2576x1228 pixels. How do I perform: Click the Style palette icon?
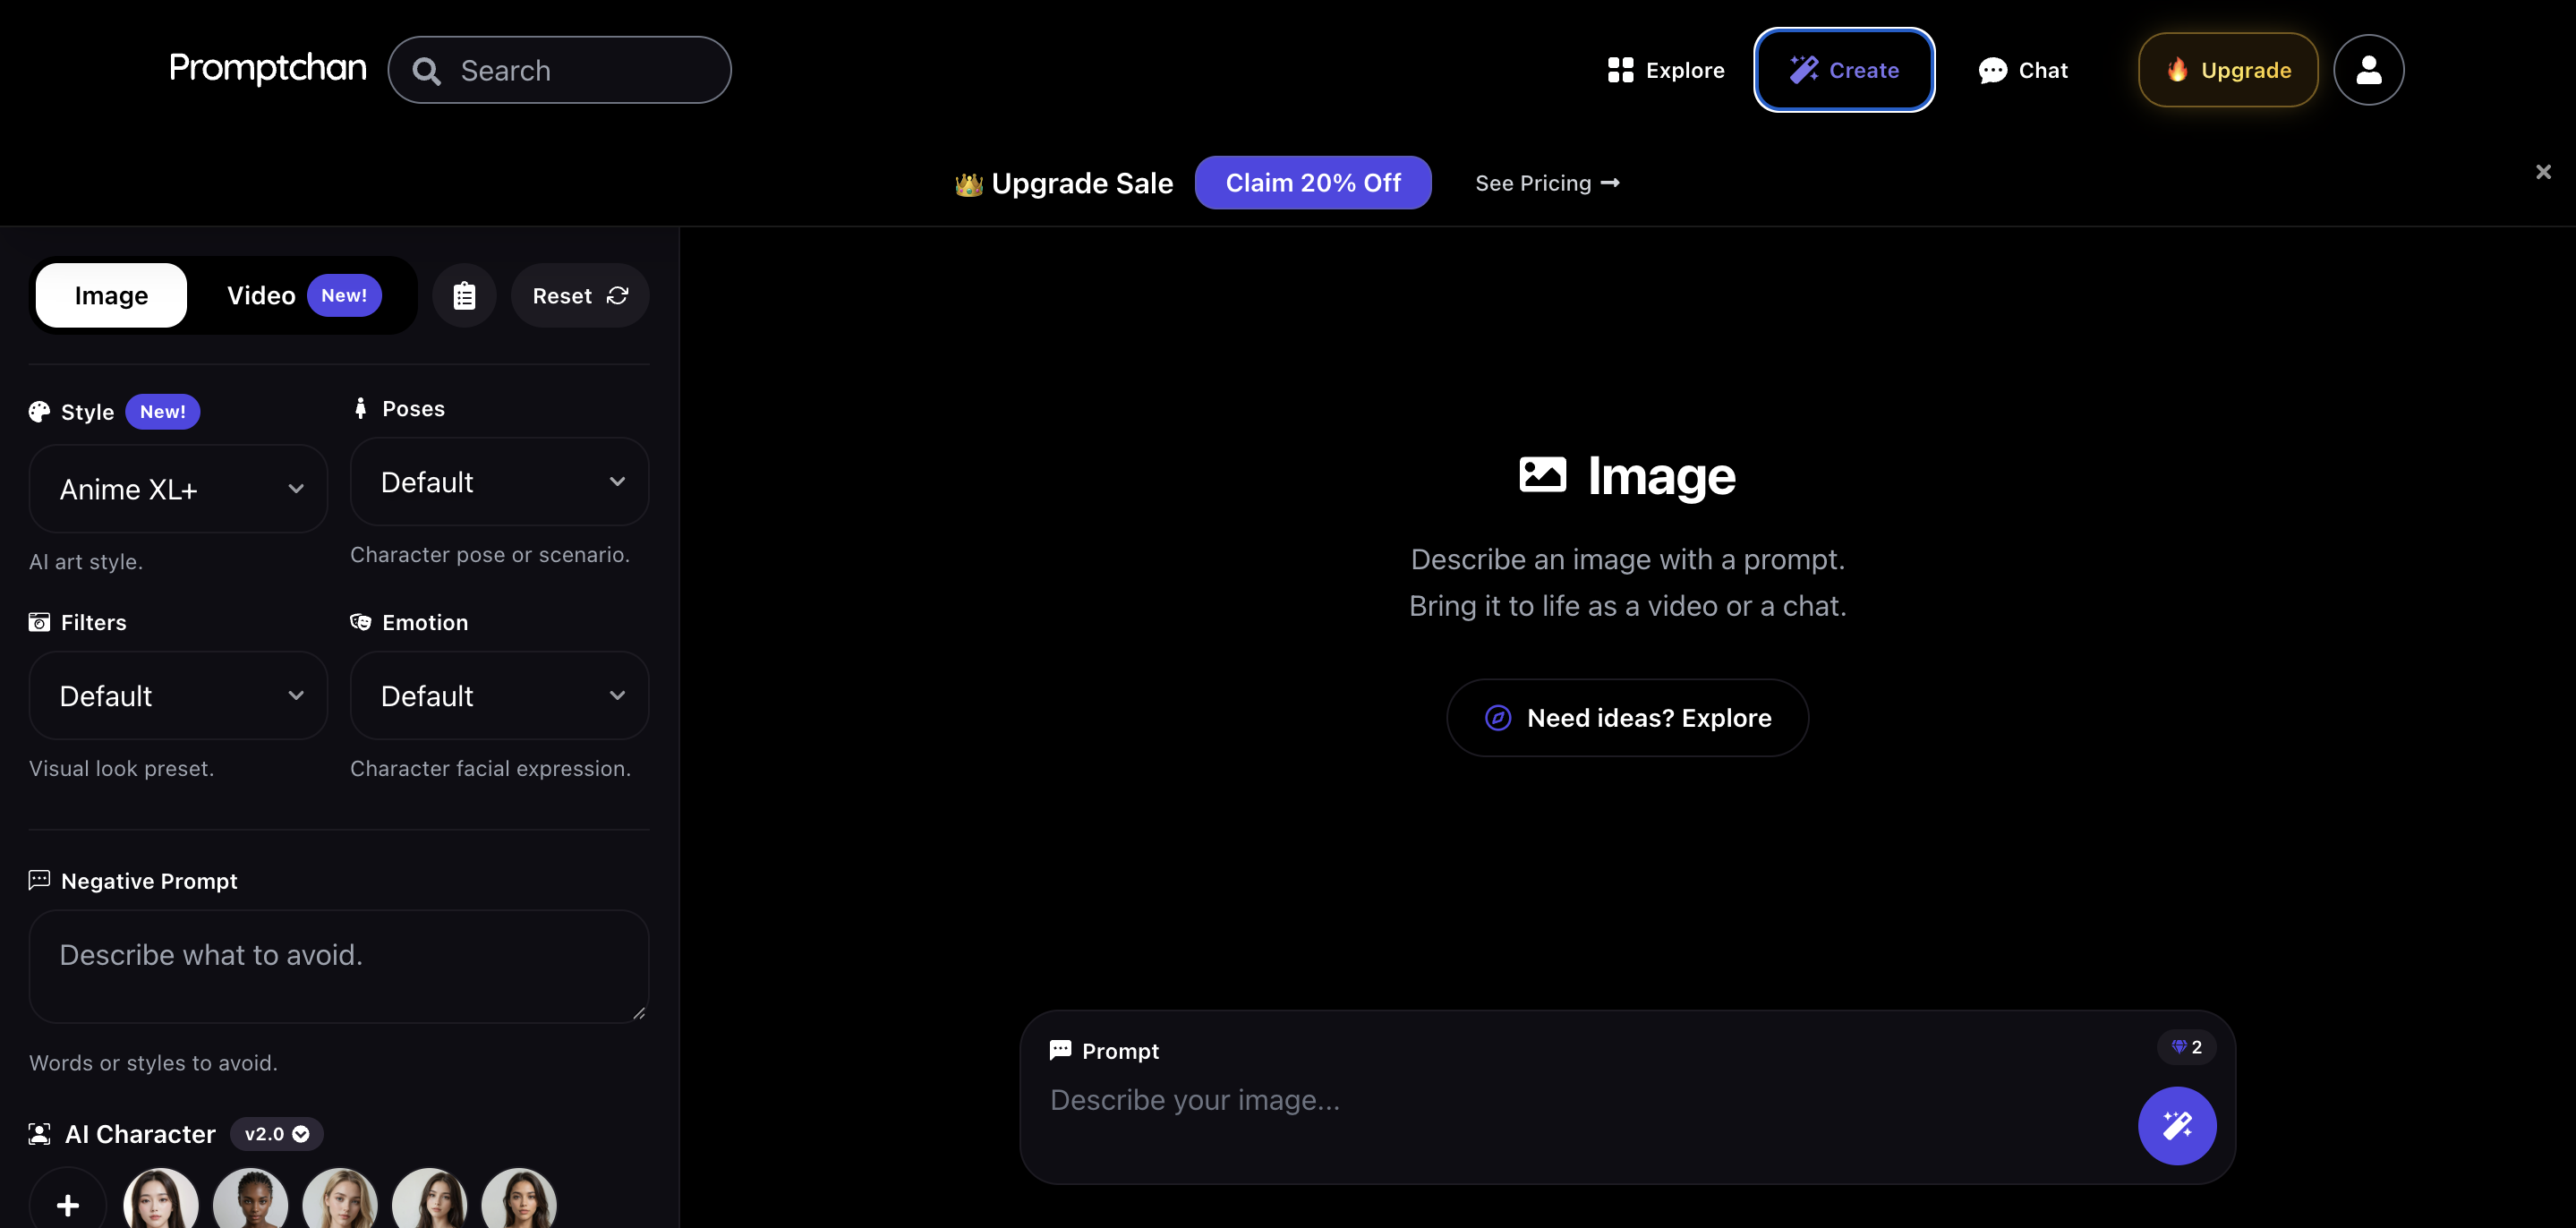pos(39,412)
